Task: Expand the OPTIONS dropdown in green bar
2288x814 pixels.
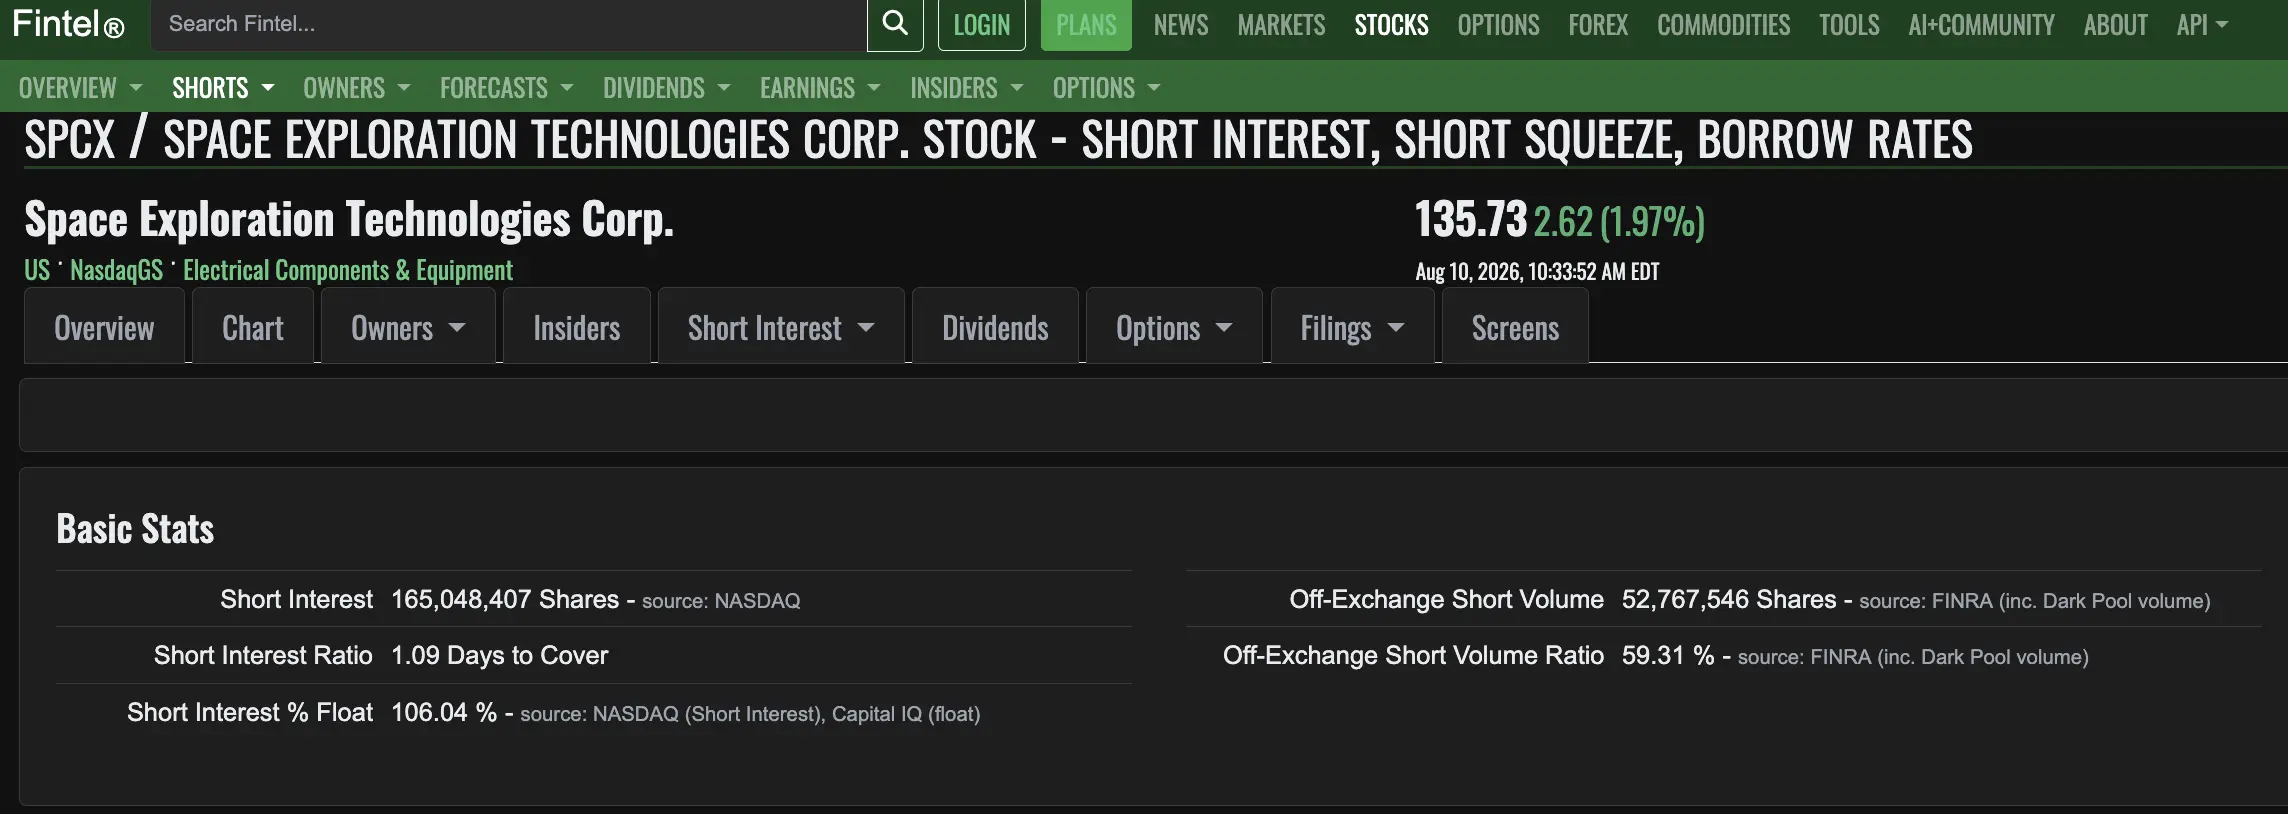Action: 1107,88
